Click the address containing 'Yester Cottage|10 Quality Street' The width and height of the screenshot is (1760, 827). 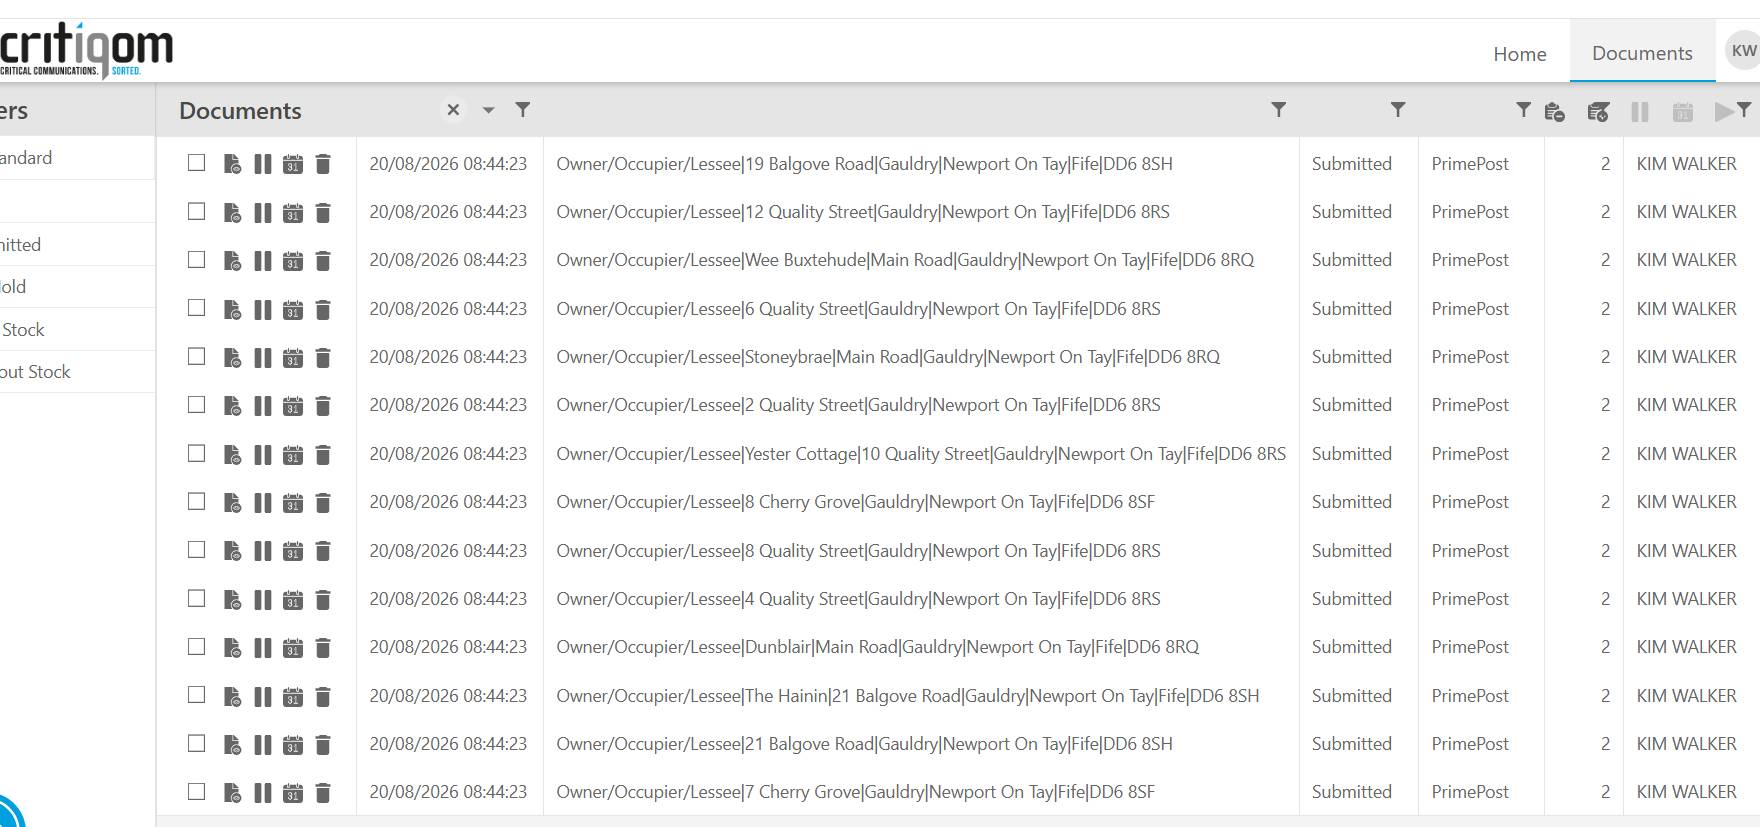point(921,454)
